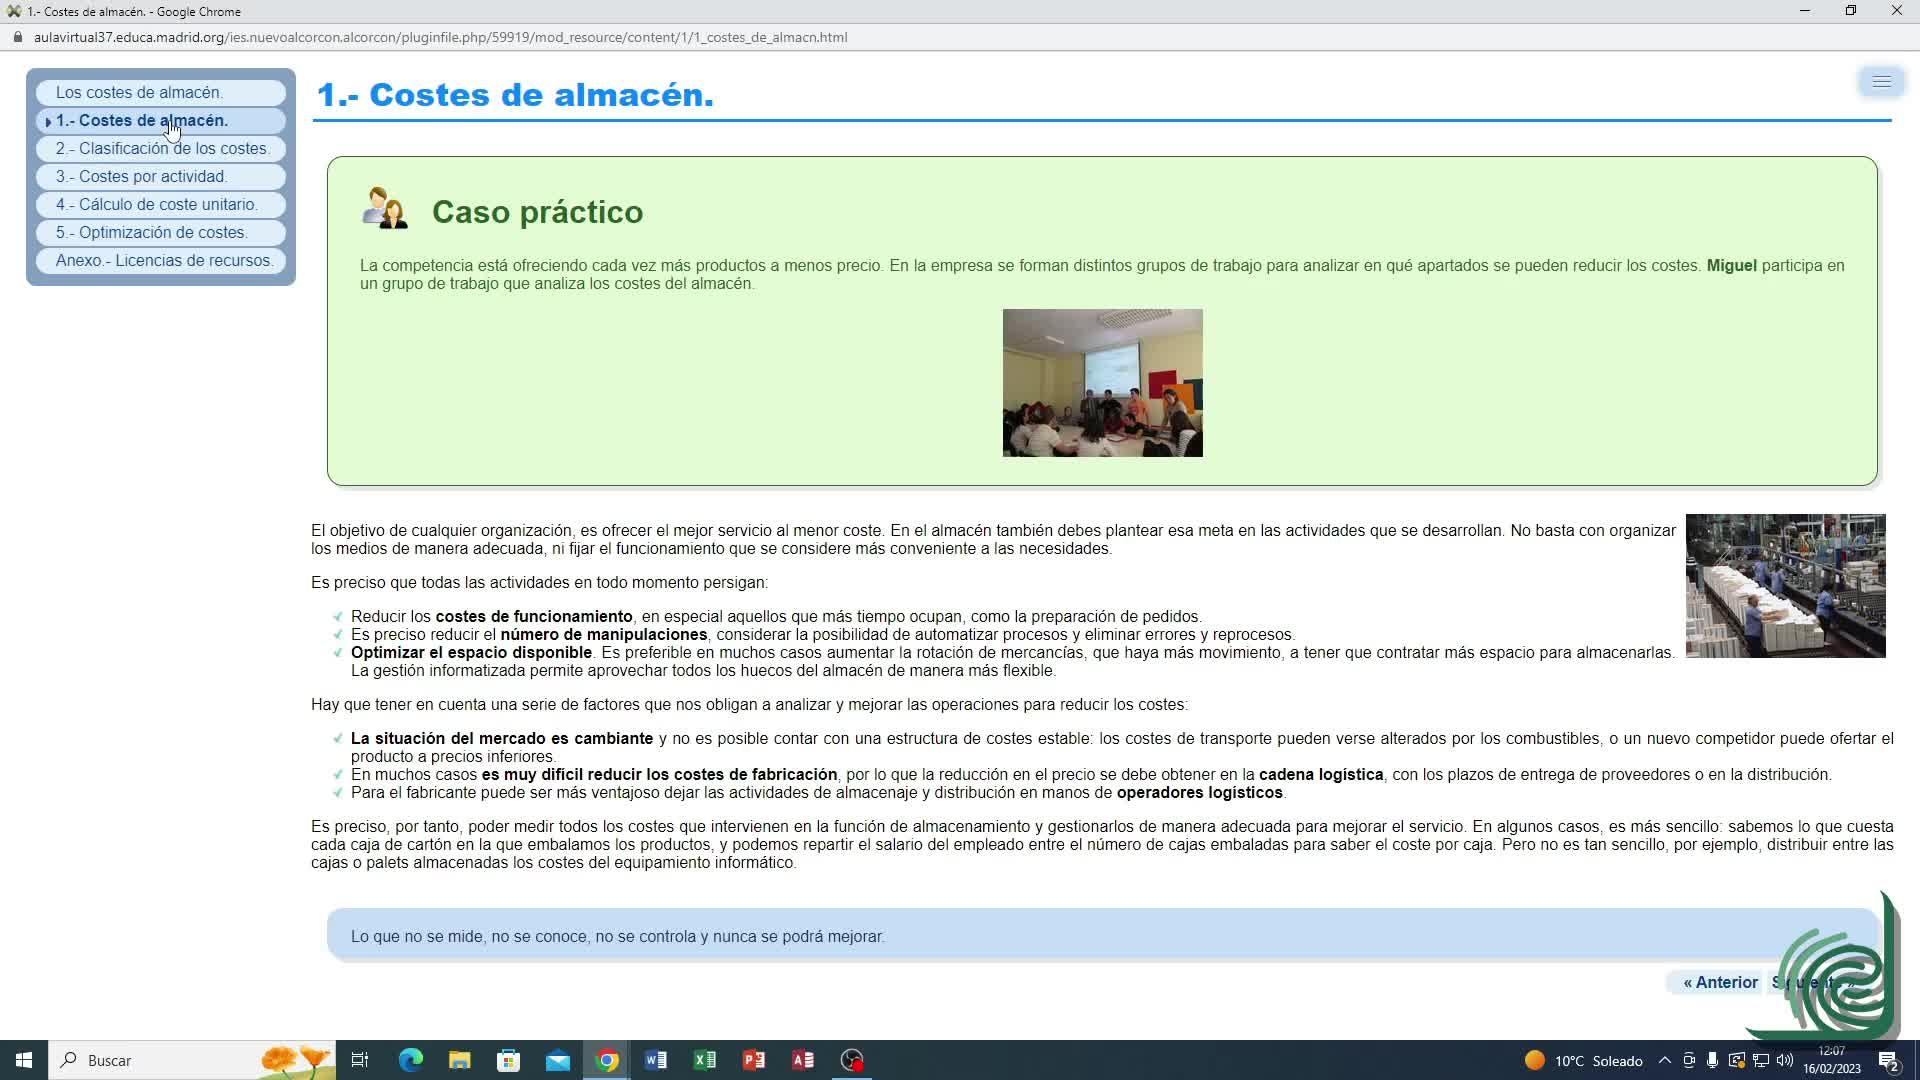The image size is (1920, 1080).
Task: Launch Excel from the taskbar
Action: (705, 1060)
